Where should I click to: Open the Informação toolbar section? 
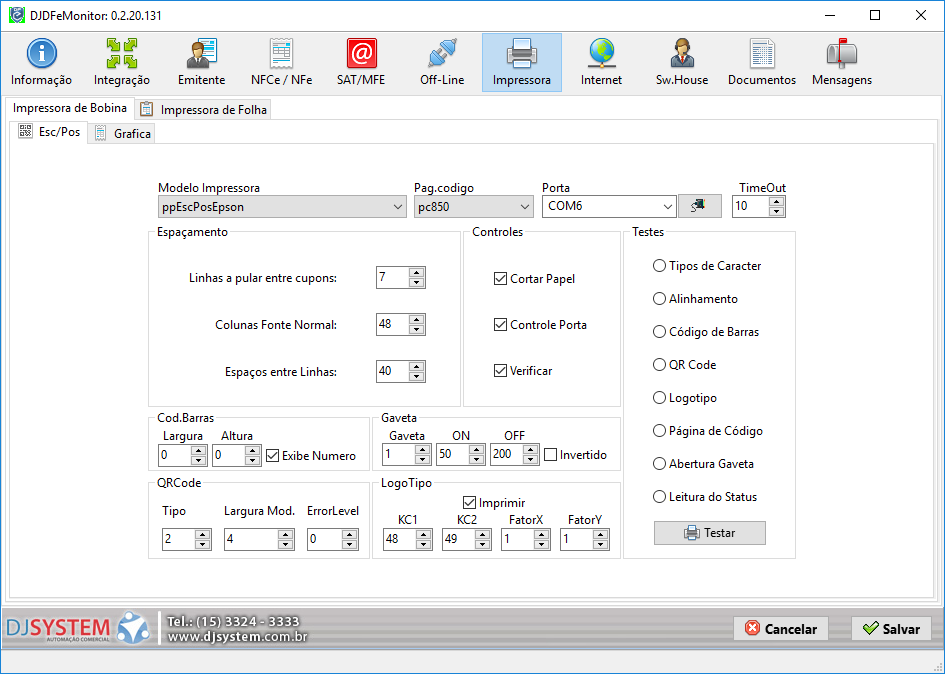click(41, 62)
